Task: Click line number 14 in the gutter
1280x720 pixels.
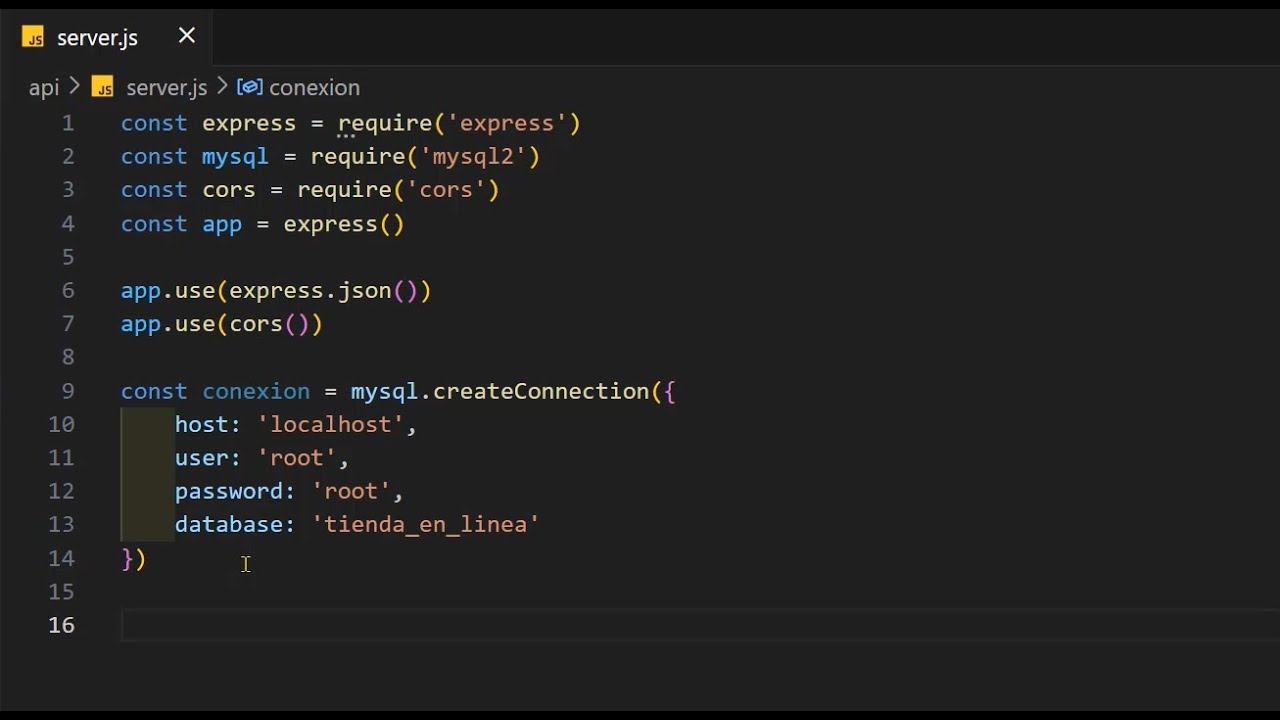Action: coord(61,558)
